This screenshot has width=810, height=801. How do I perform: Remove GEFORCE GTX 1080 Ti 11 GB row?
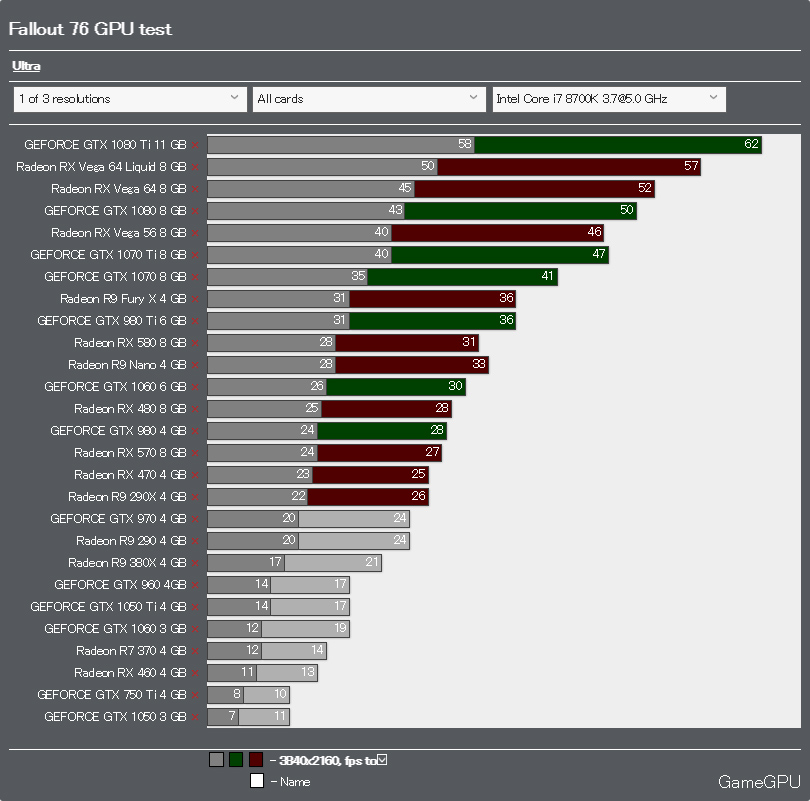pyautogui.click(x=195, y=145)
